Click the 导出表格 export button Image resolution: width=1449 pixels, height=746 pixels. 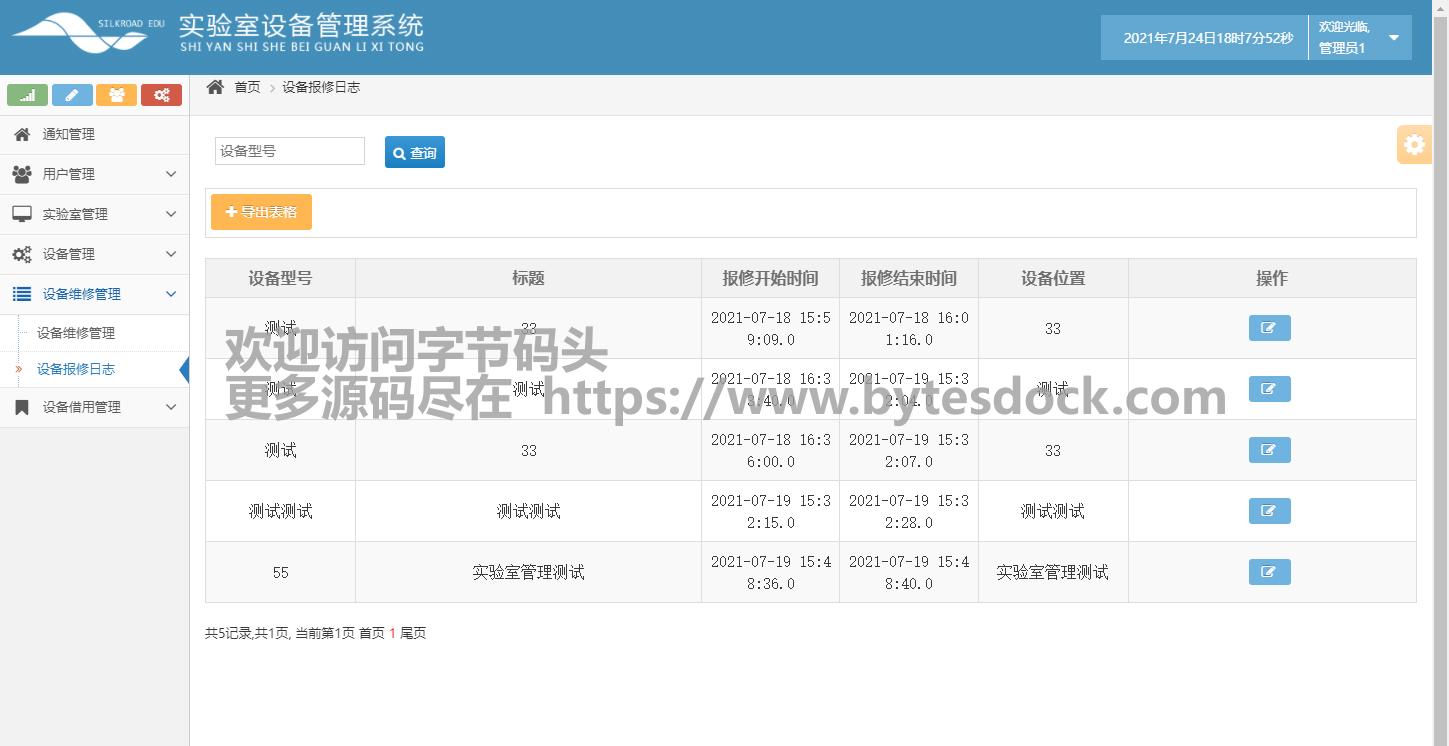pos(261,212)
